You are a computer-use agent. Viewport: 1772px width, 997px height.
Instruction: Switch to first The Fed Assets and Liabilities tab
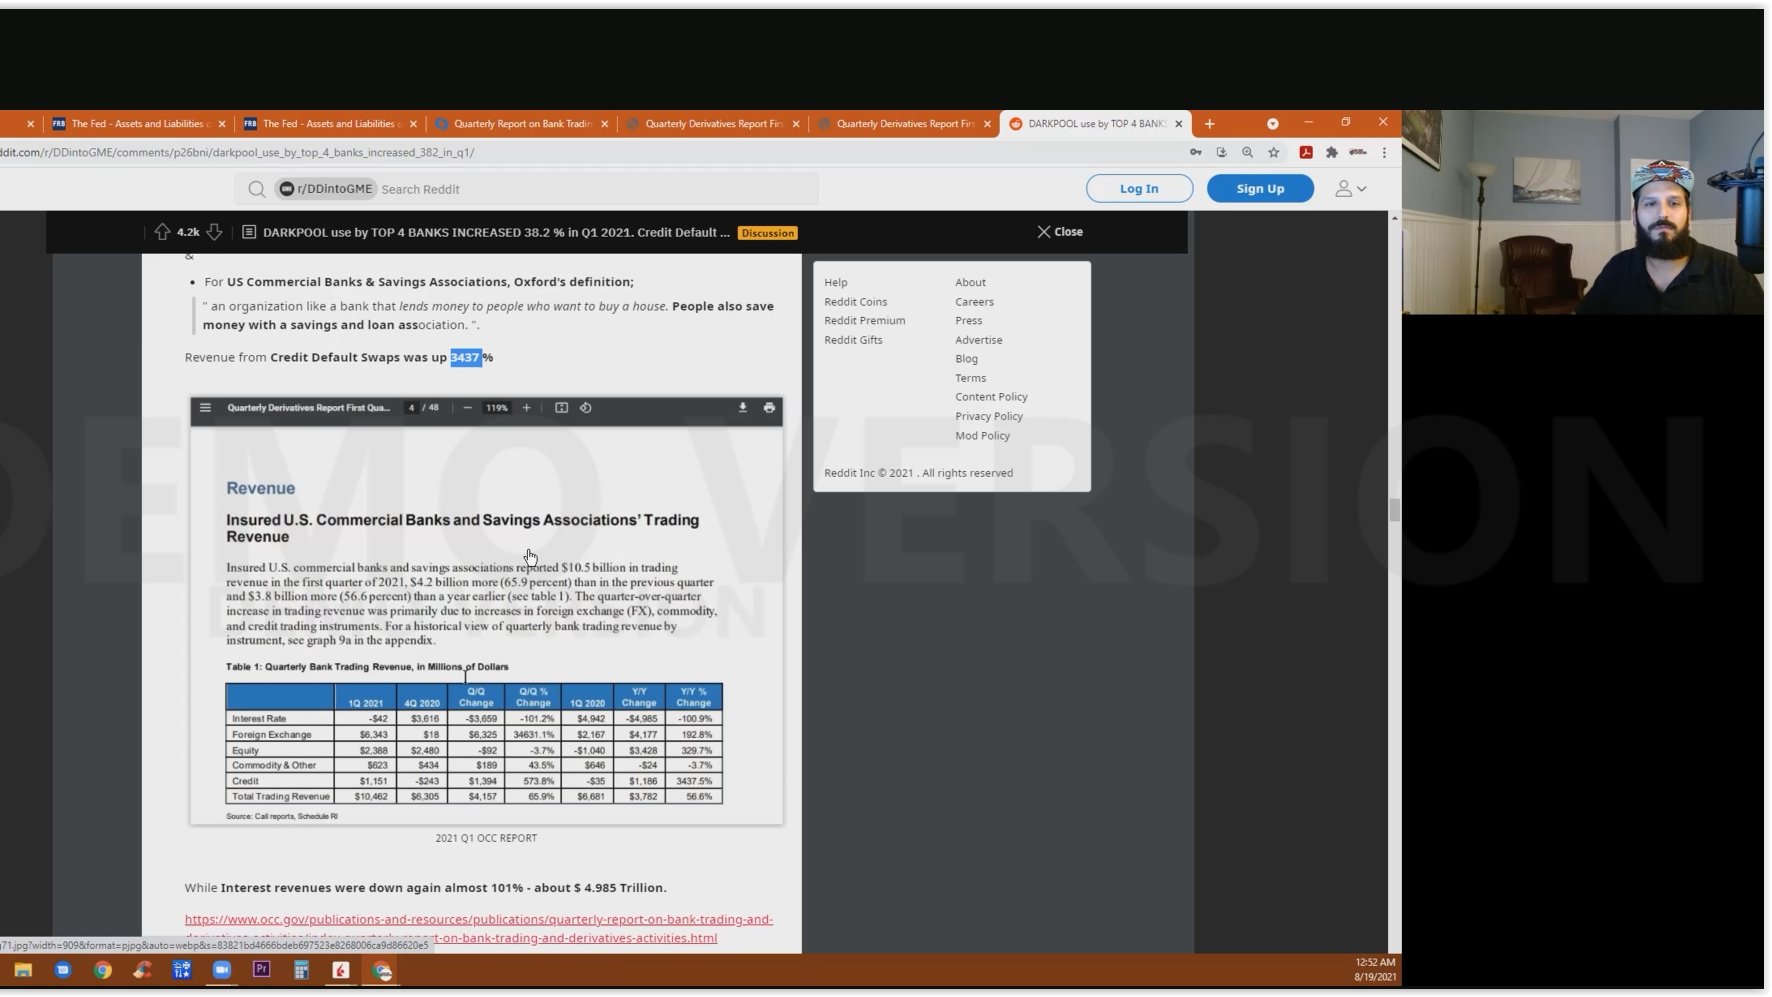[x=140, y=124]
